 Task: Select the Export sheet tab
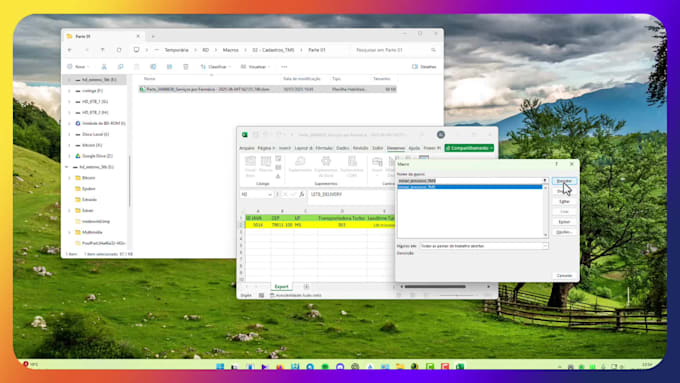[281, 287]
